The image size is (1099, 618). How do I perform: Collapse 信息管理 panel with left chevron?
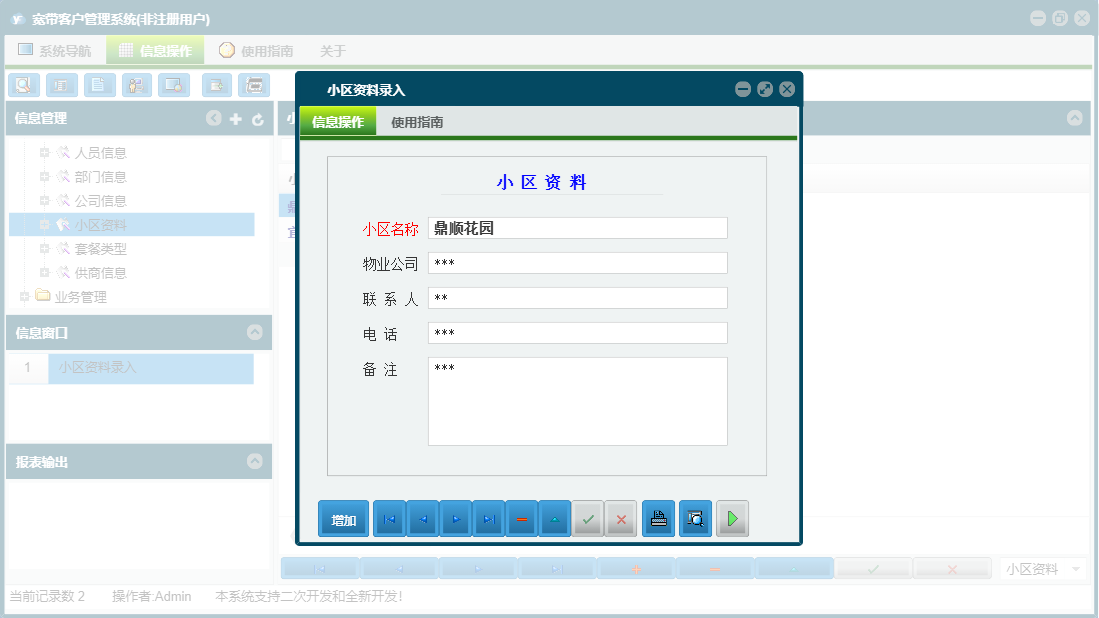pos(214,118)
